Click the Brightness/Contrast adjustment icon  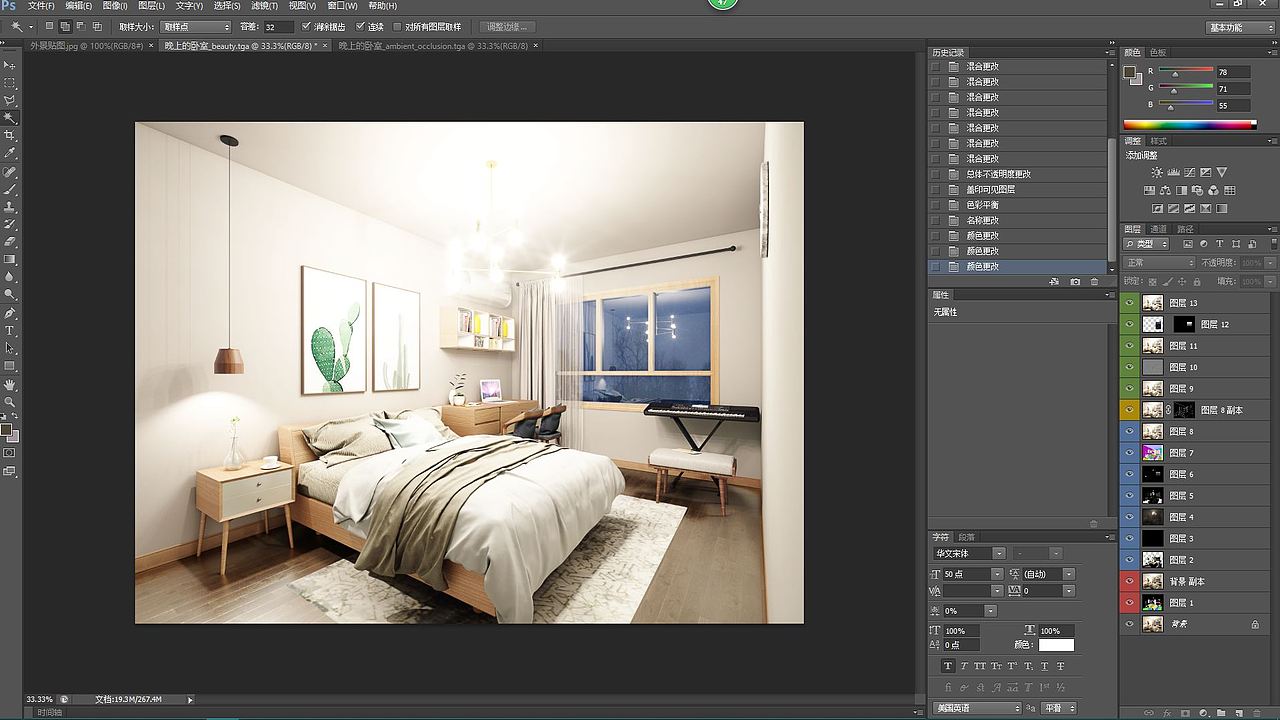[x=1157, y=172]
